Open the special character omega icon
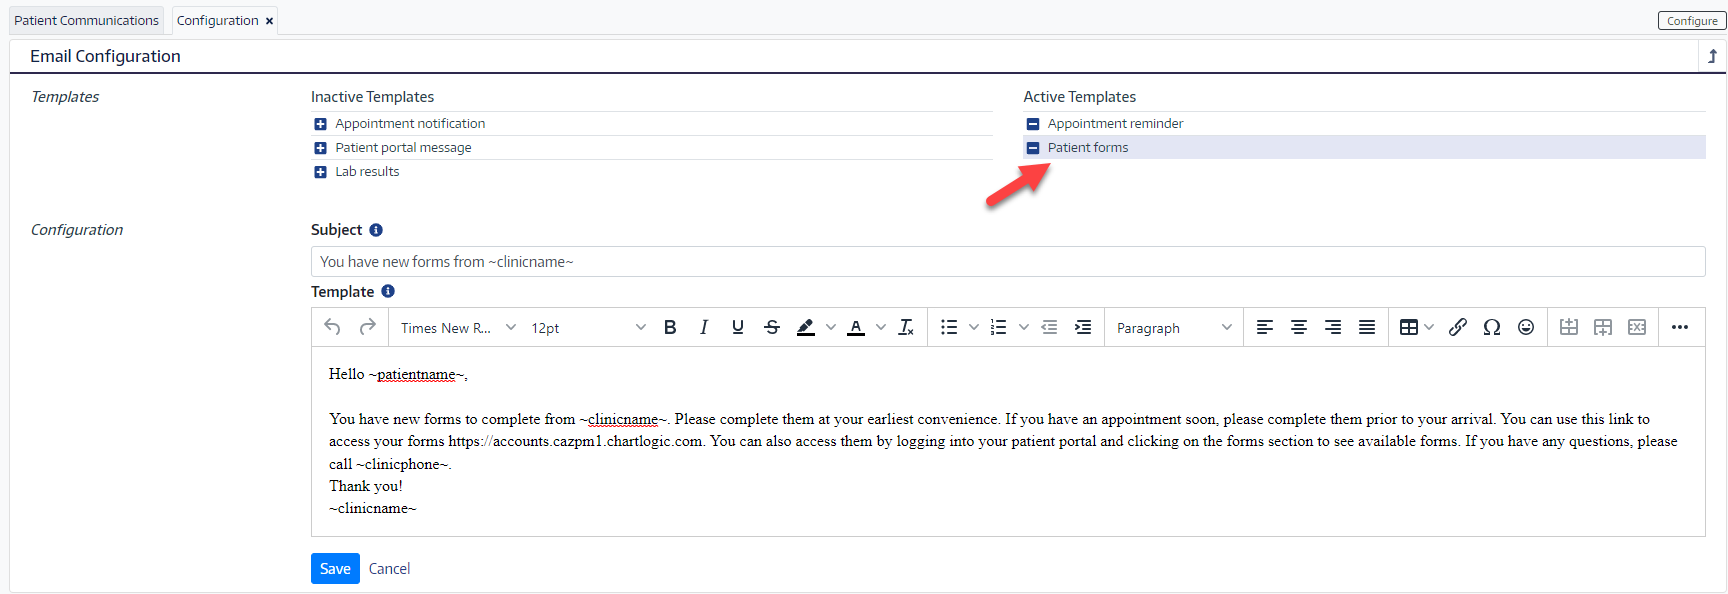Image resolution: width=1728 pixels, height=594 pixels. [1491, 327]
